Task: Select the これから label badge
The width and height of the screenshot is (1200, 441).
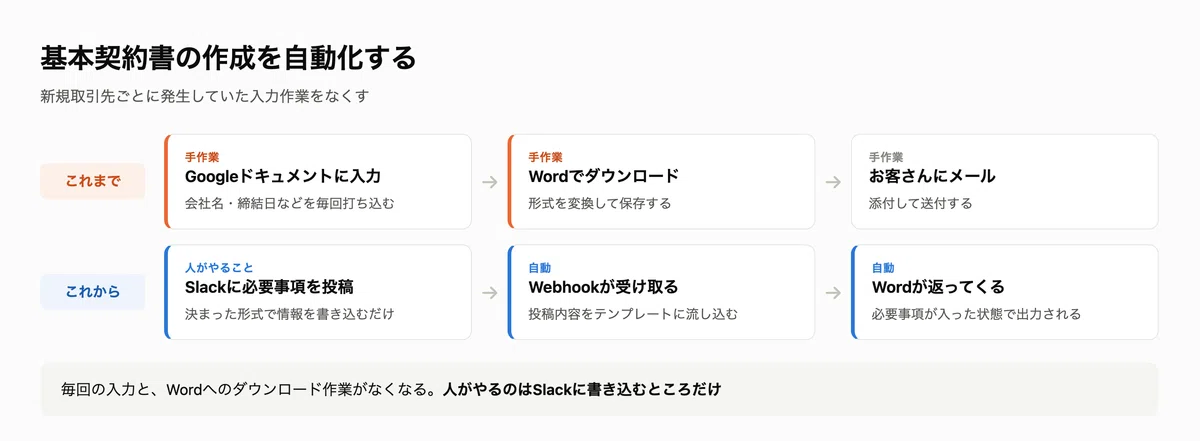Action: [x=93, y=292]
